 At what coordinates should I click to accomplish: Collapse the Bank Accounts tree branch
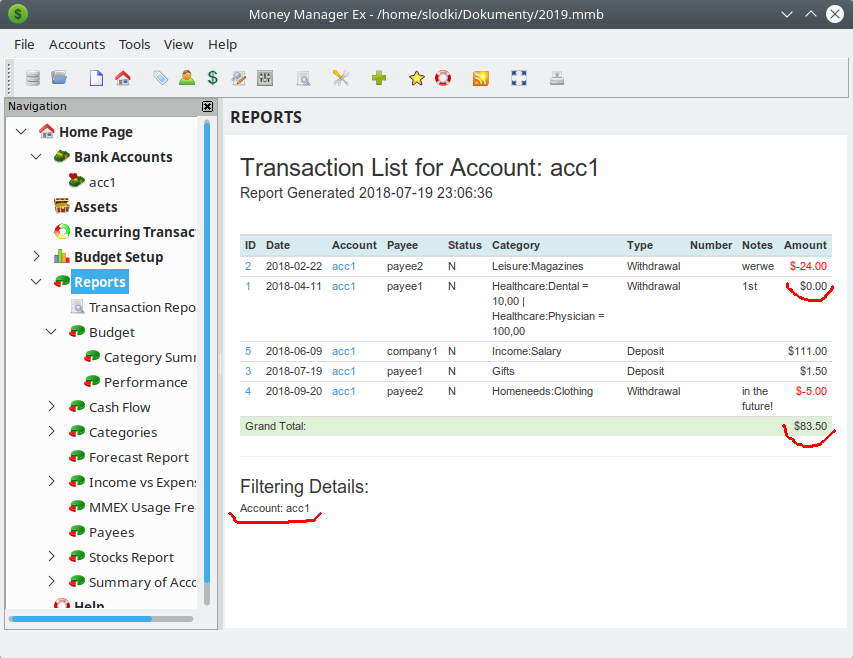click(x=36, y=156)
